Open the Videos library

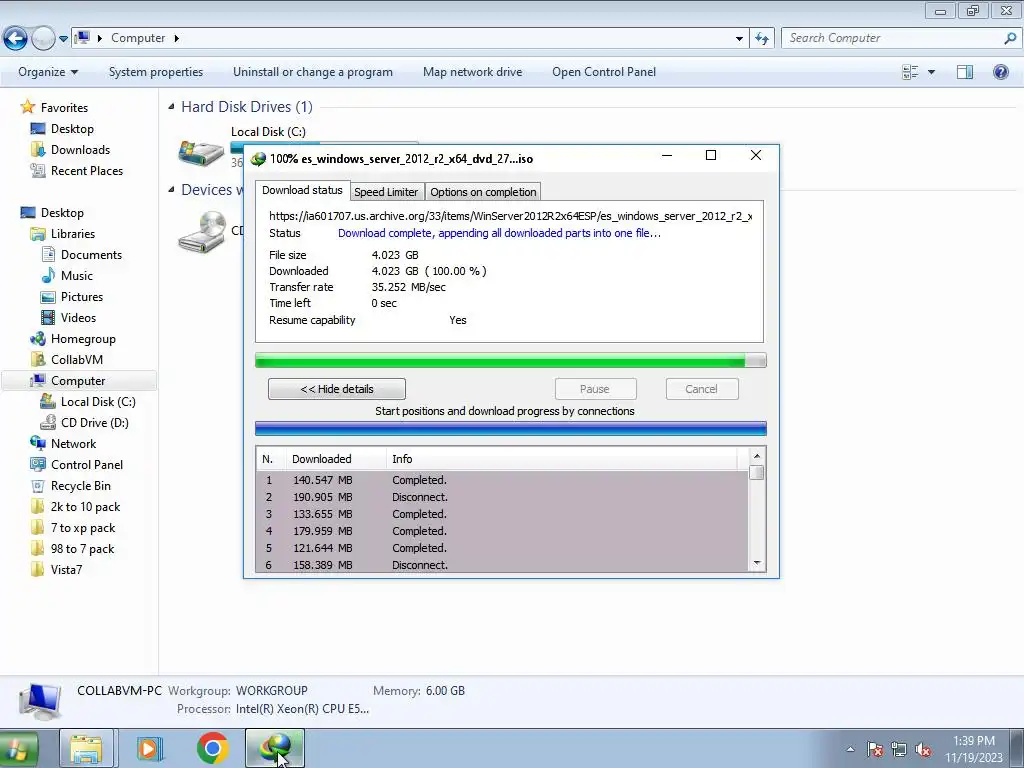click(69, 317)
